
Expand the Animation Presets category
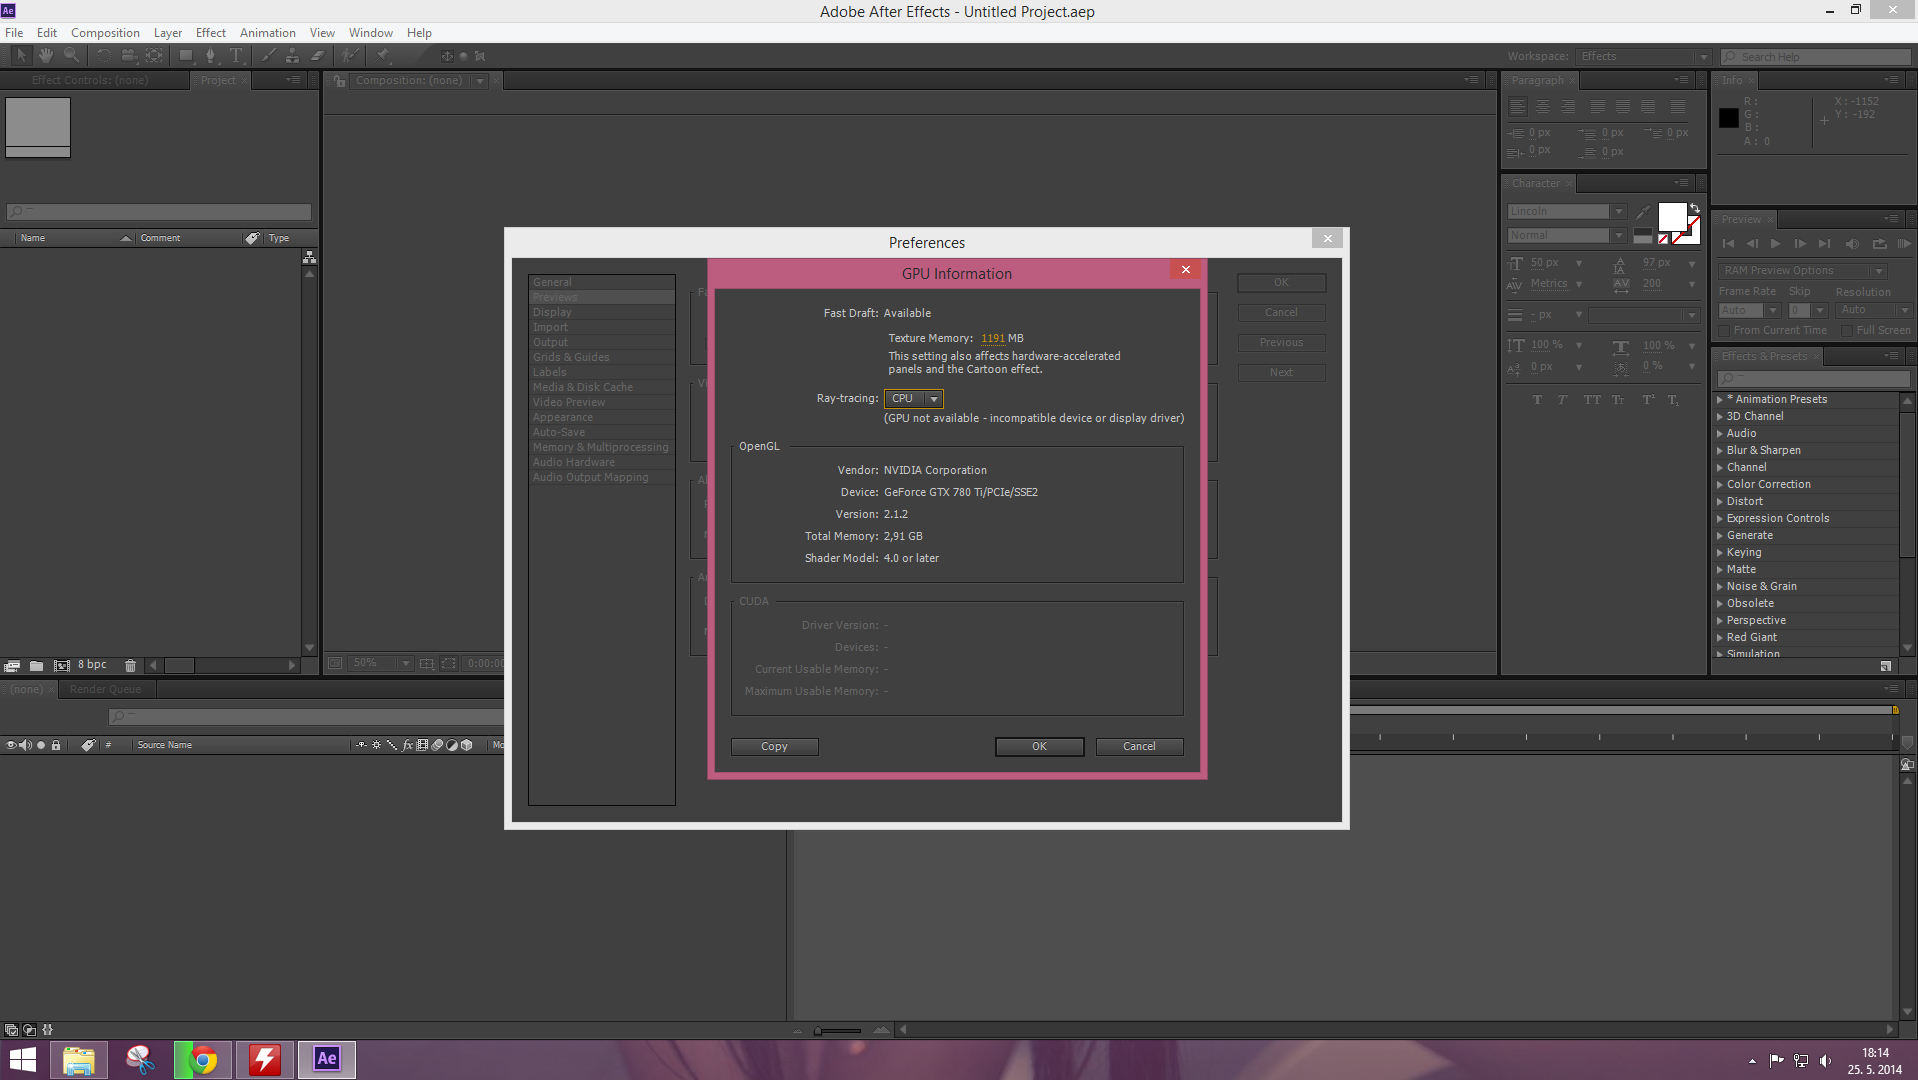point(1720,400)
